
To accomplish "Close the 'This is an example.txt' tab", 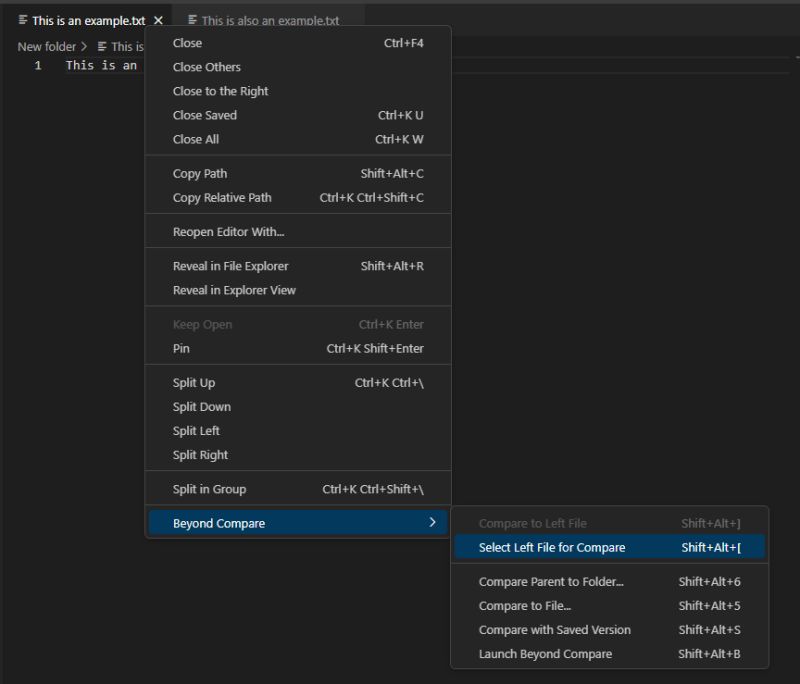I will (x=157, y=19).
